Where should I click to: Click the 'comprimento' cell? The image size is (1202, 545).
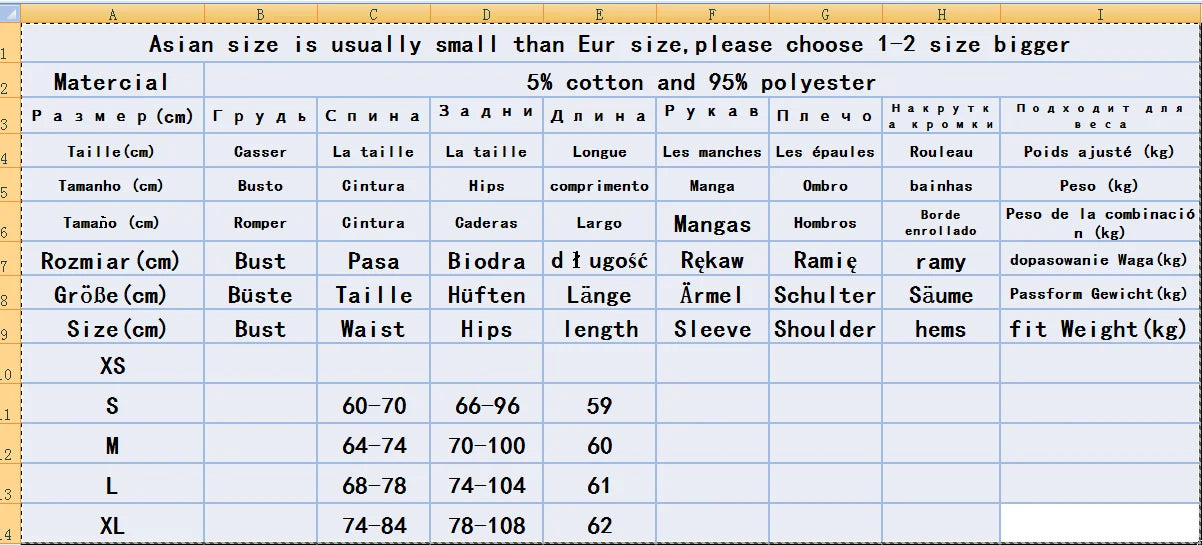pos(600,185)
